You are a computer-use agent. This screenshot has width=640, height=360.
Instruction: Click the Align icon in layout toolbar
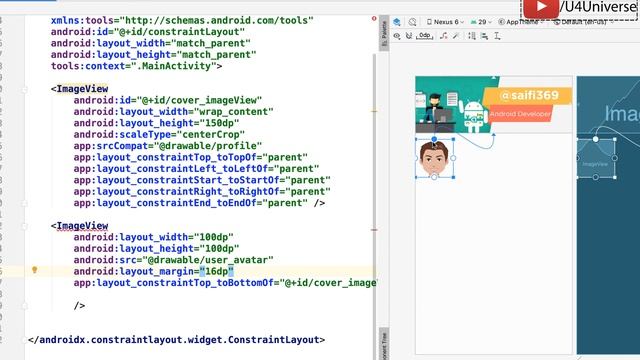[484, 36]
